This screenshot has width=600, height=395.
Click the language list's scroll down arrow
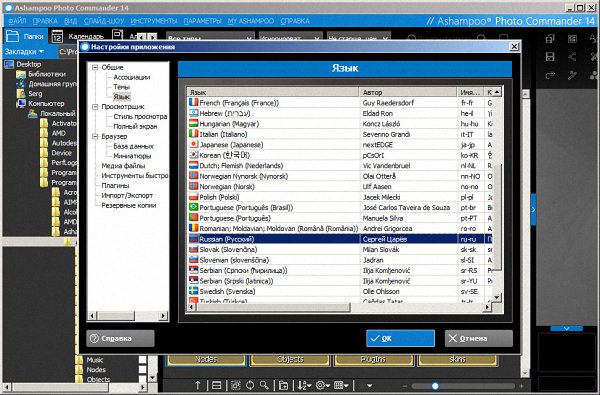coord(497,297)
